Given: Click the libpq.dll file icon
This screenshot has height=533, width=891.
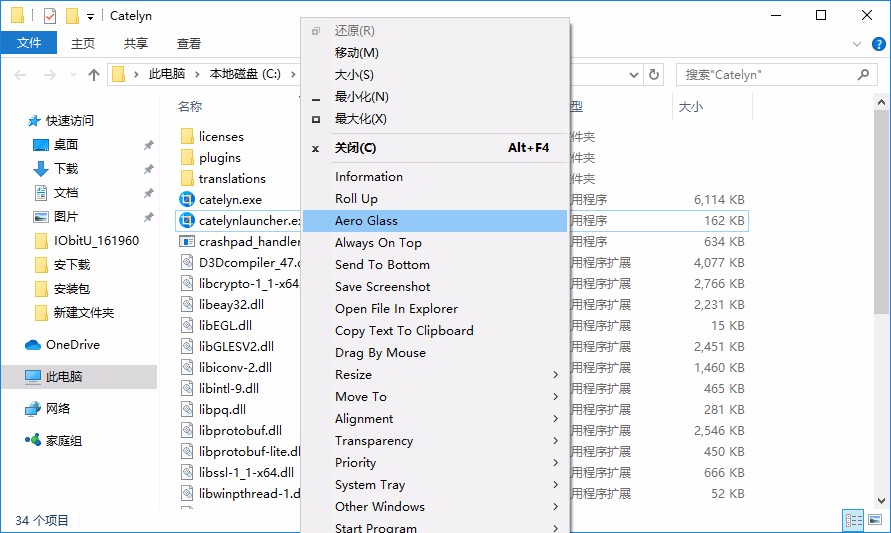Looking at the screenshot, I should tap(187, 410).
